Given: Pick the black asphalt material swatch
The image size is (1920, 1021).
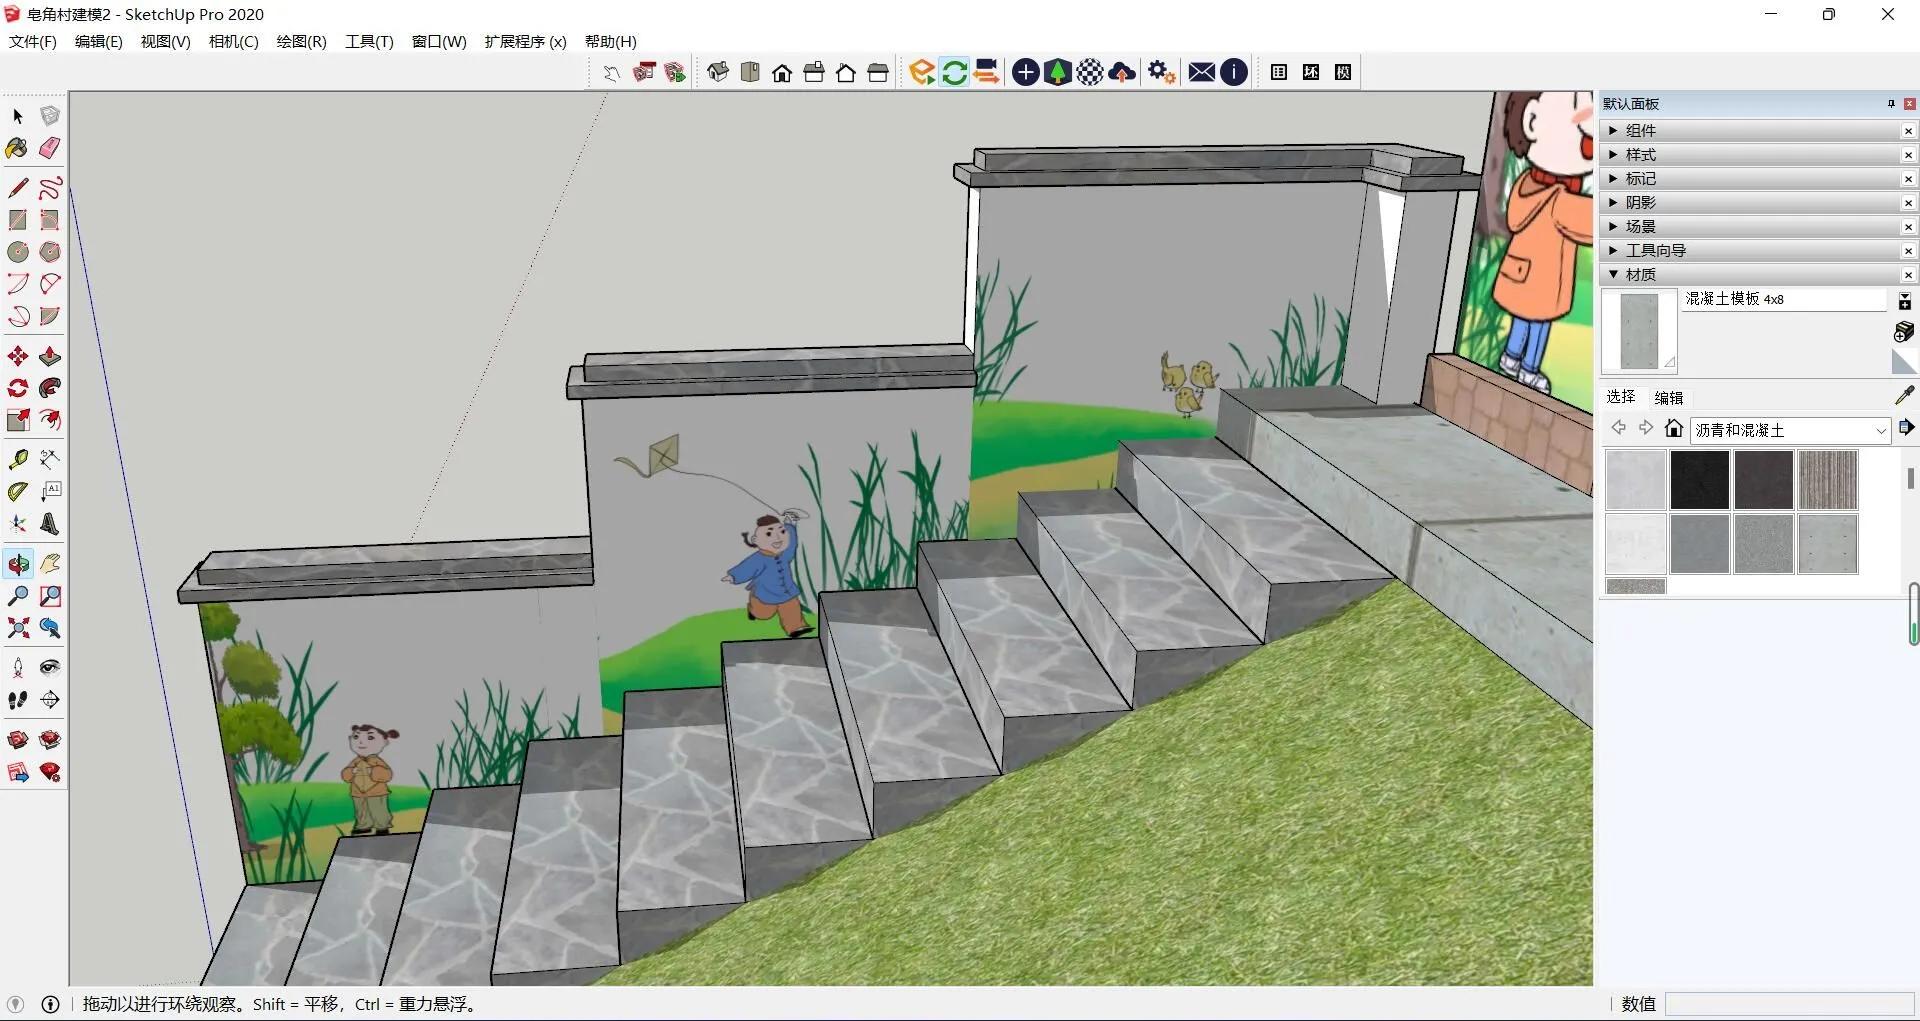Looking at the screenshot, I should 1699,479.
